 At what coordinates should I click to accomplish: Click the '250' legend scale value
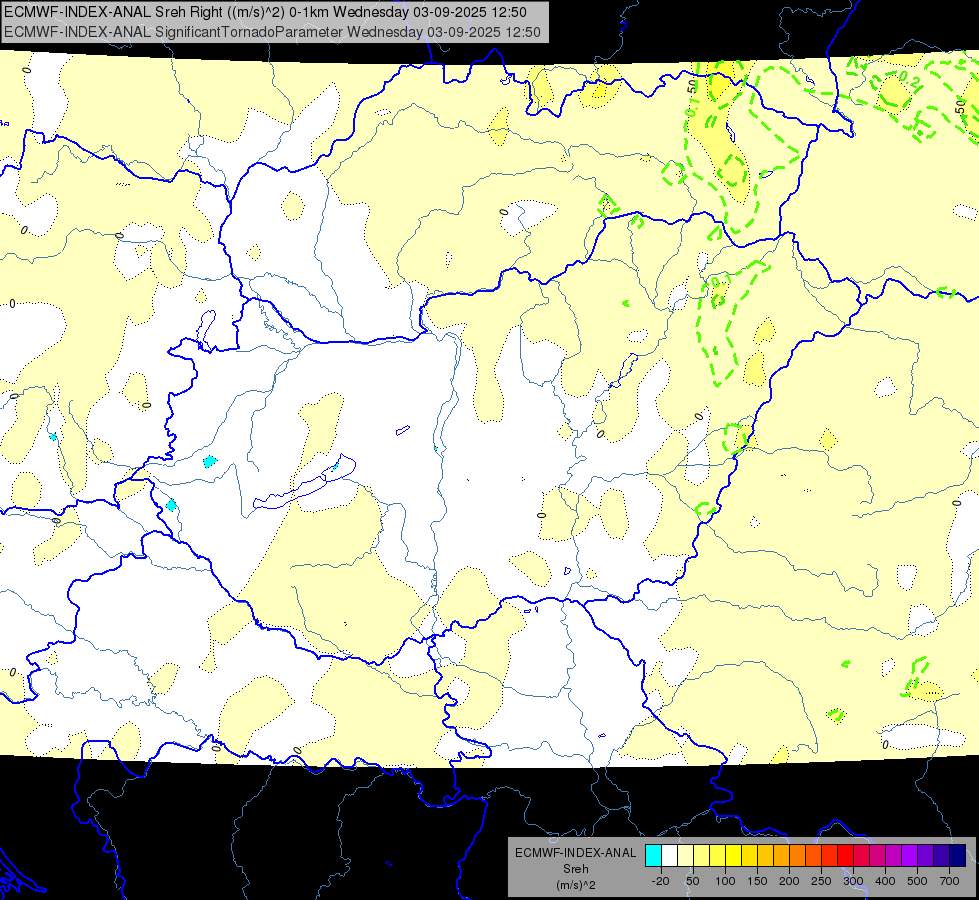click(821, 881)
